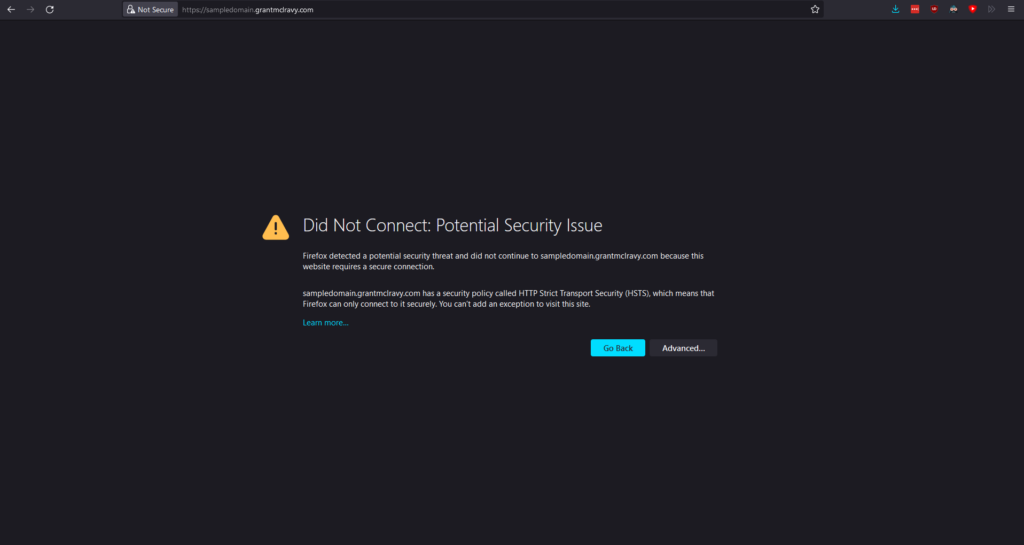Expand the overflow extensions chevron
Screen dimensions: 1024x545
coord(991,9)
